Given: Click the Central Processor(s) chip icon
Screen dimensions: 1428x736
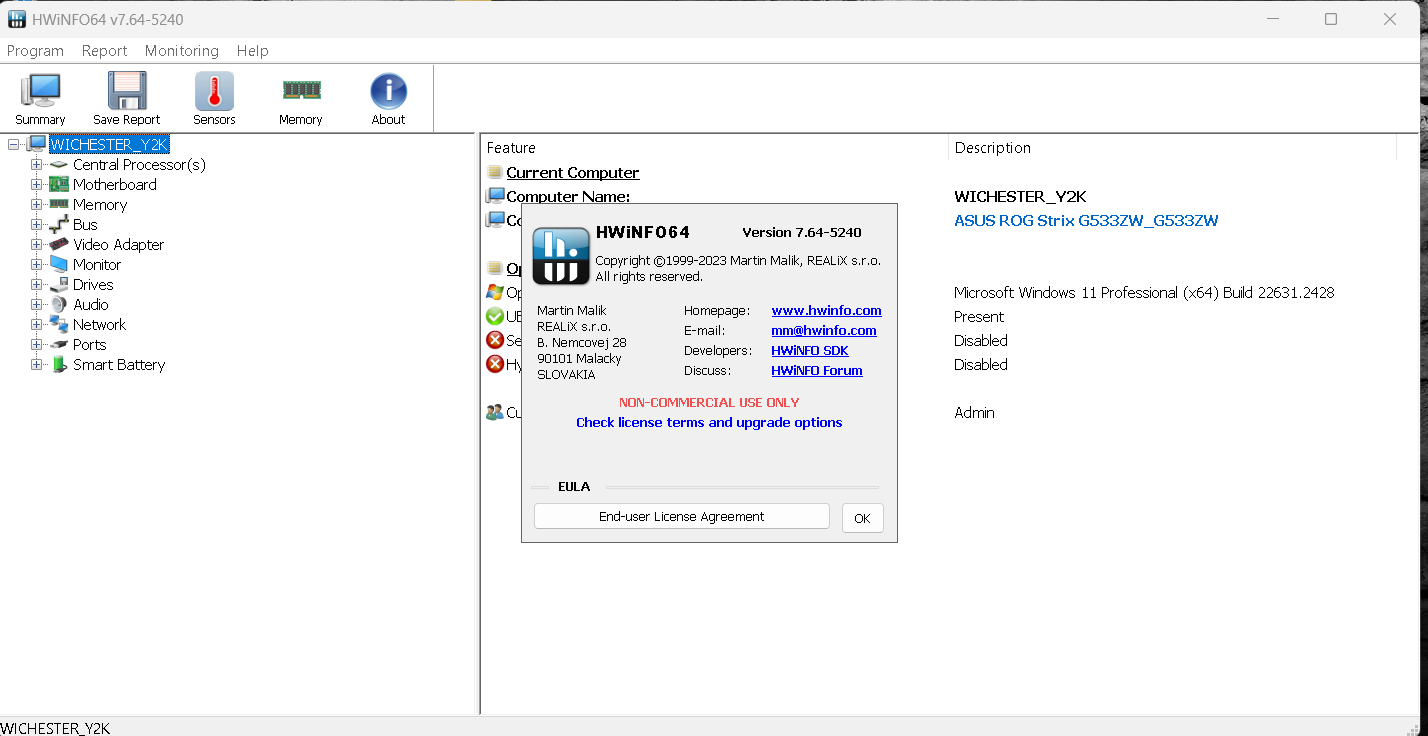Looking at the screenshot, I should pyautogui.click(x=59, y=165).
